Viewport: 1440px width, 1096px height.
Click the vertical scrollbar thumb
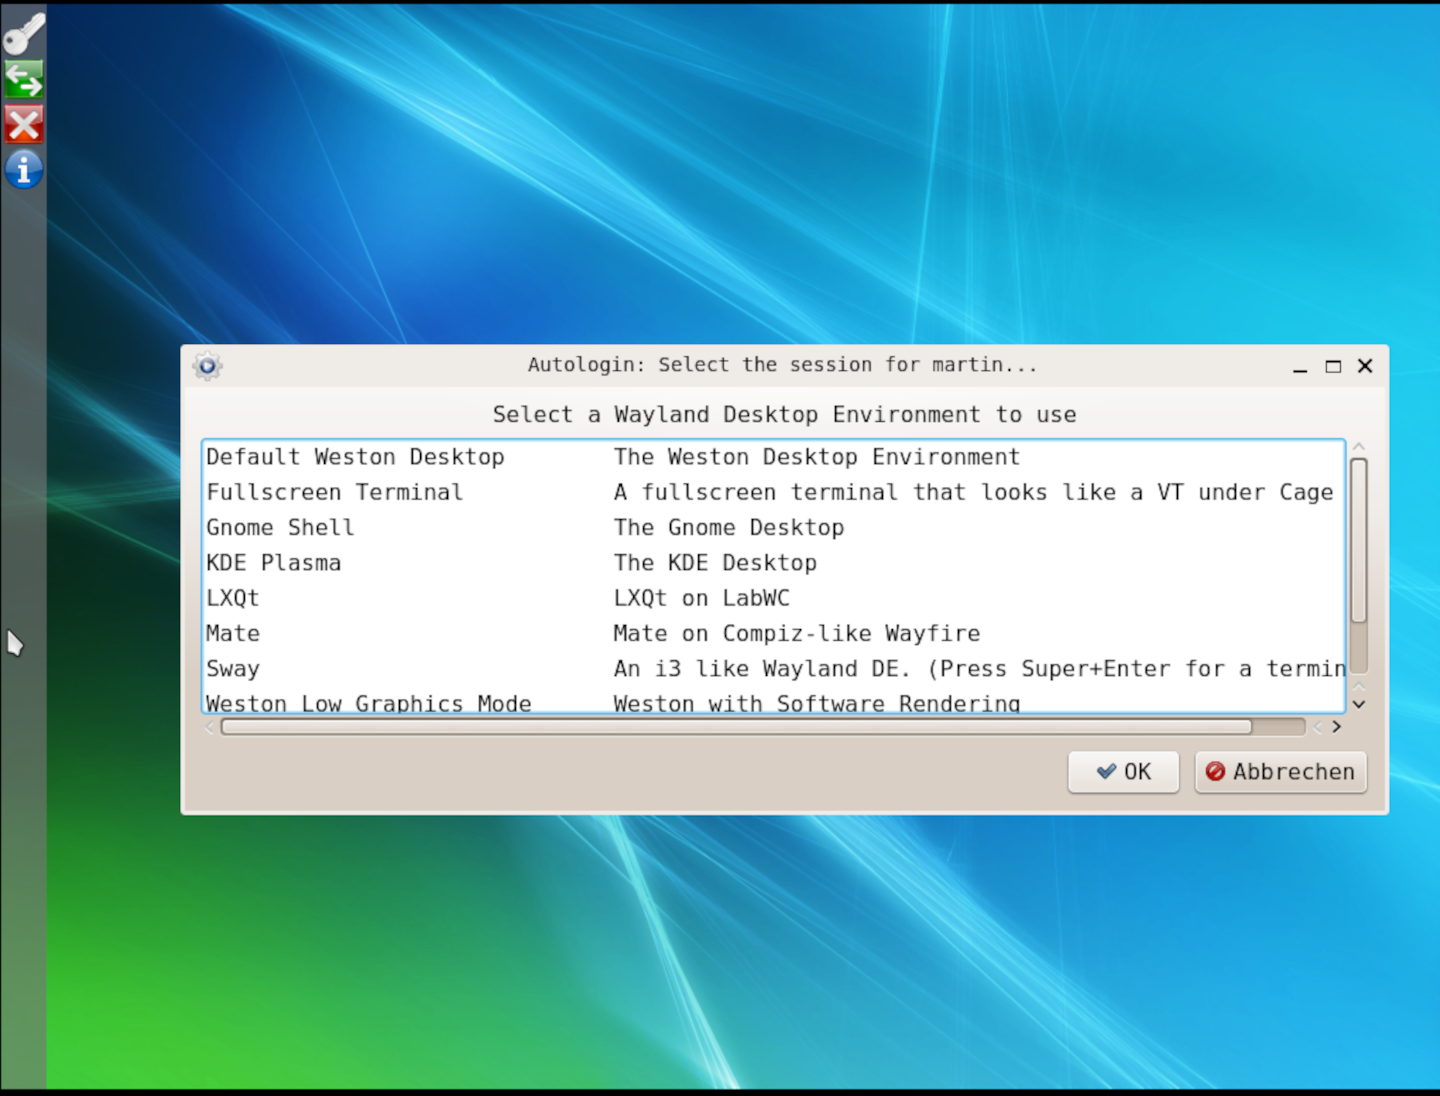(1358, 540)
